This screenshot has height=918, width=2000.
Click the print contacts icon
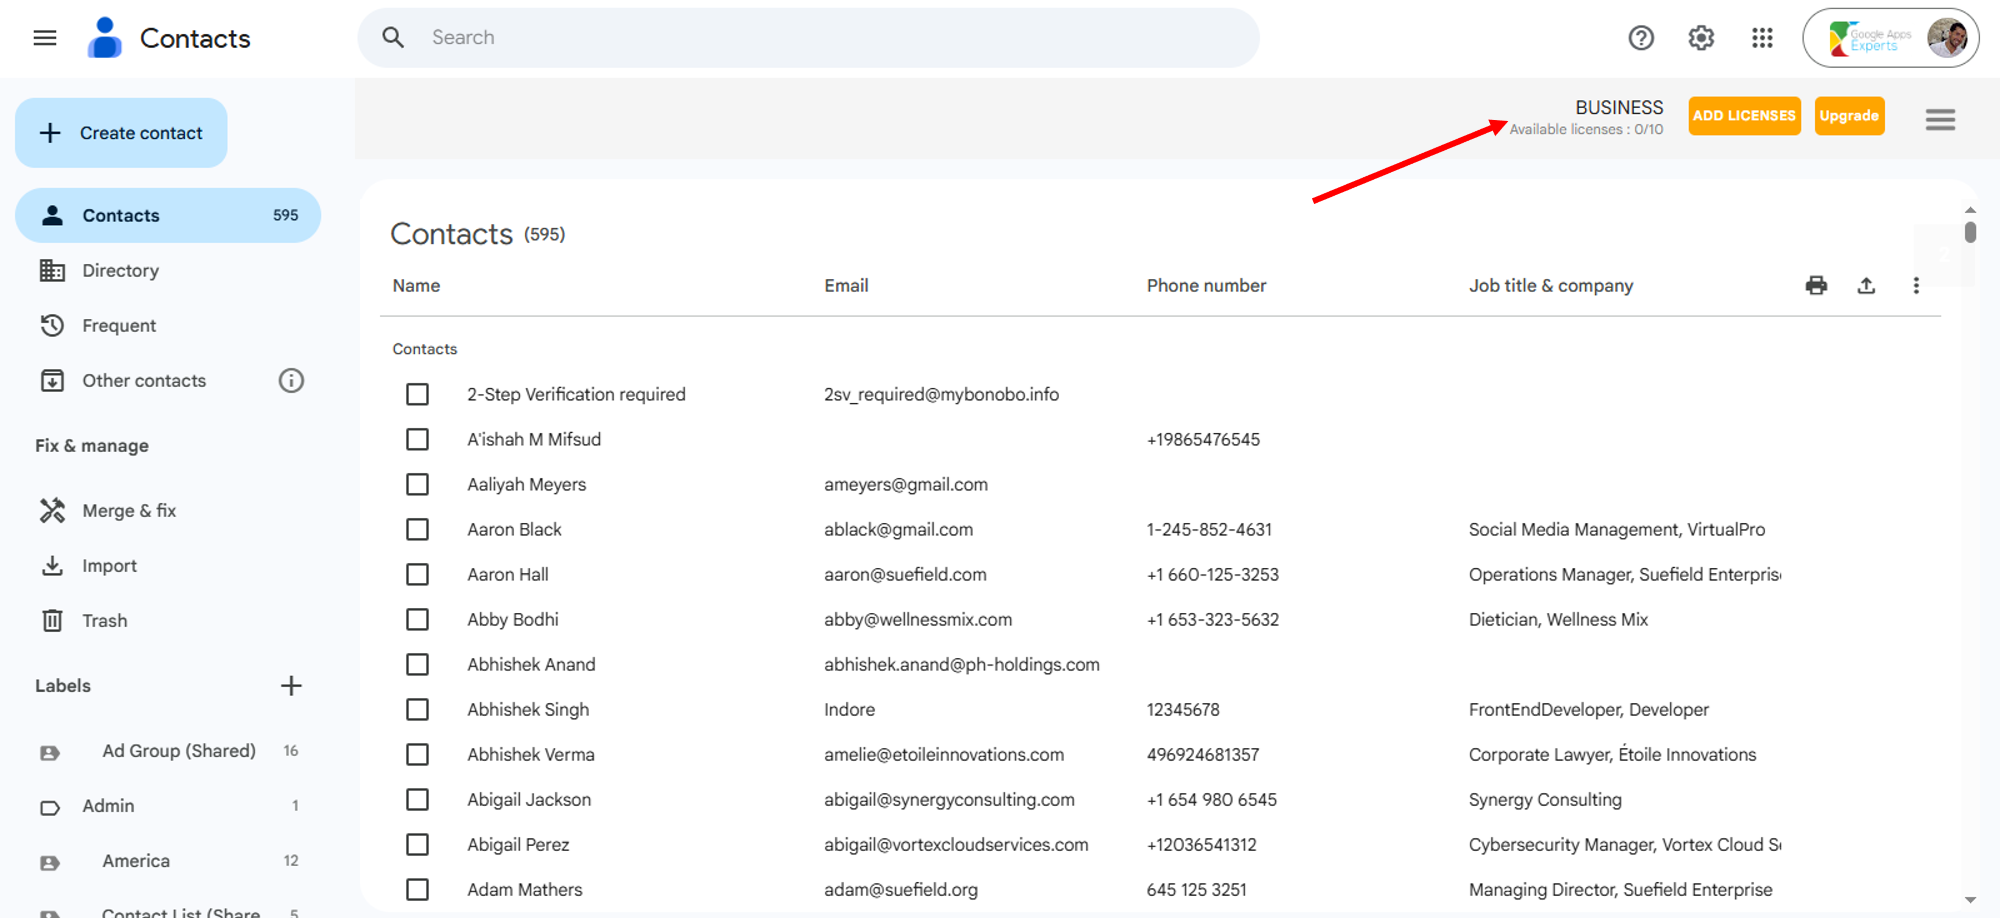1816,286
